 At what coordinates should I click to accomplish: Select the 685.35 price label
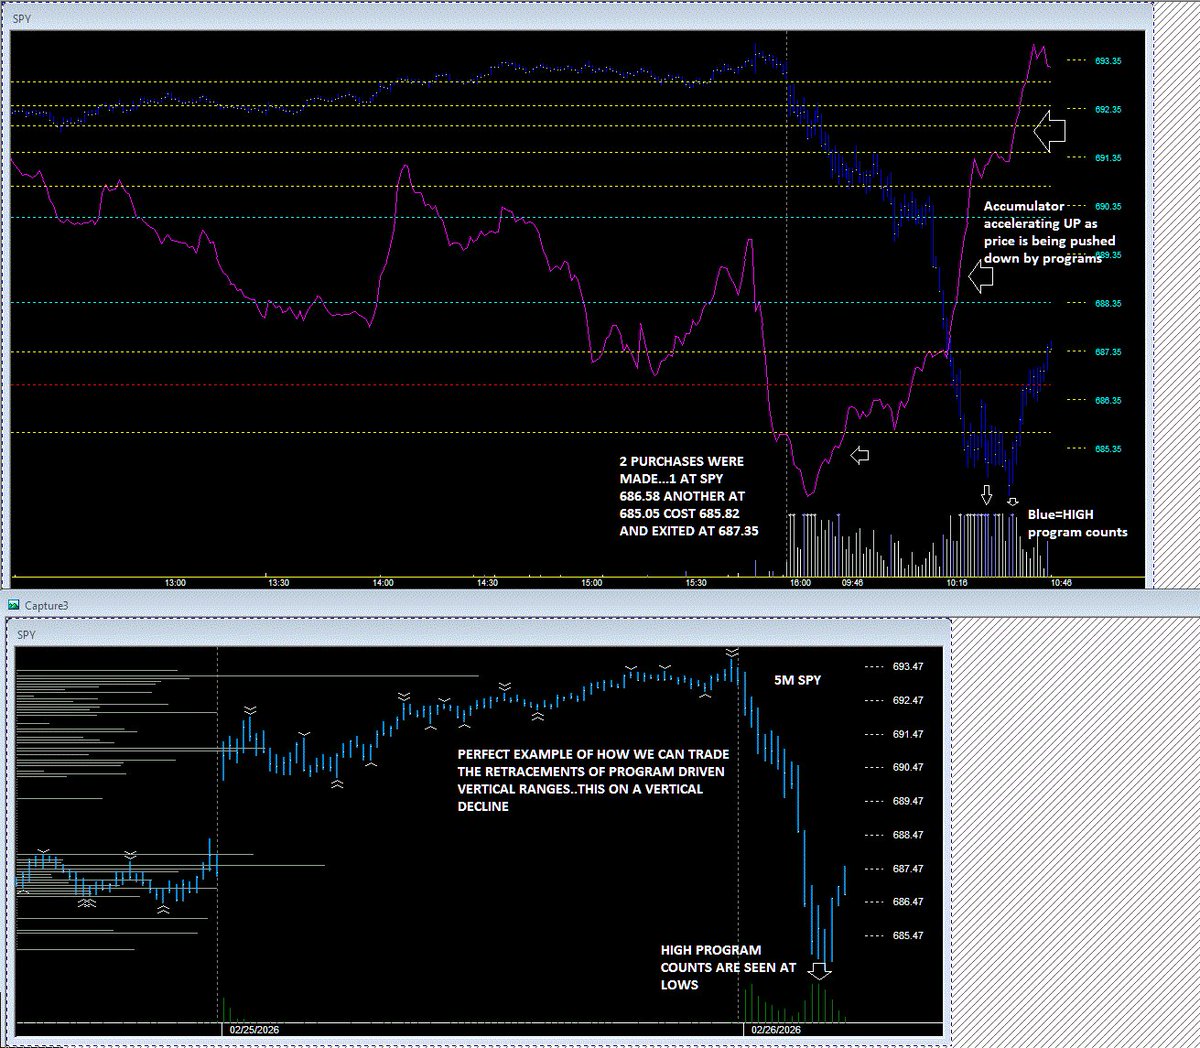(x=1108, y=449)
